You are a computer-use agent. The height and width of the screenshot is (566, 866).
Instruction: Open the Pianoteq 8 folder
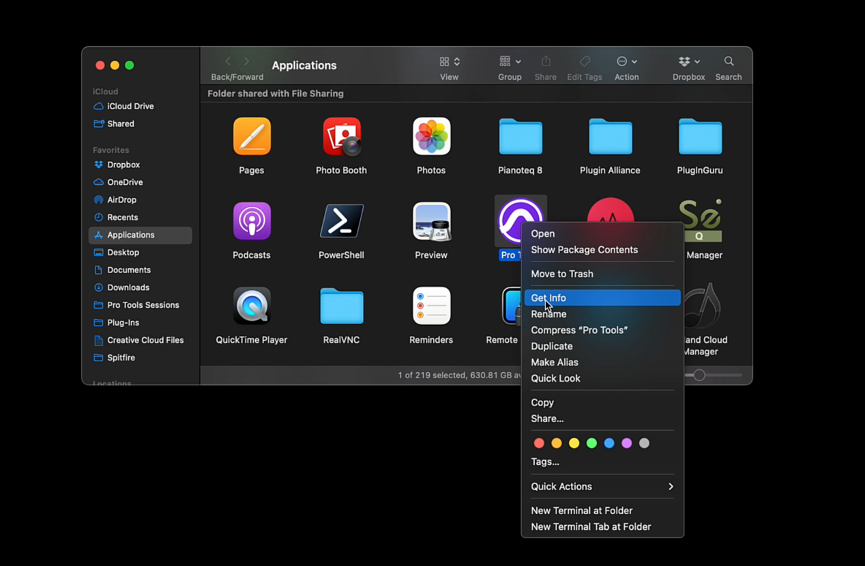click(521, 136)
